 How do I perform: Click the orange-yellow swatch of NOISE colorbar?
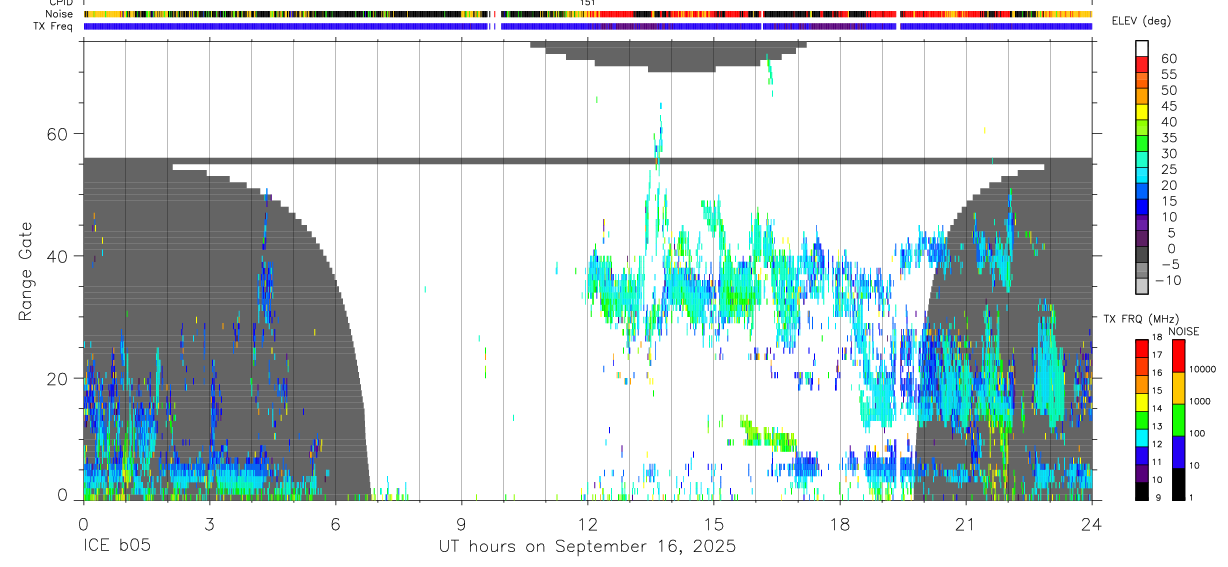tap(1179, 388)
